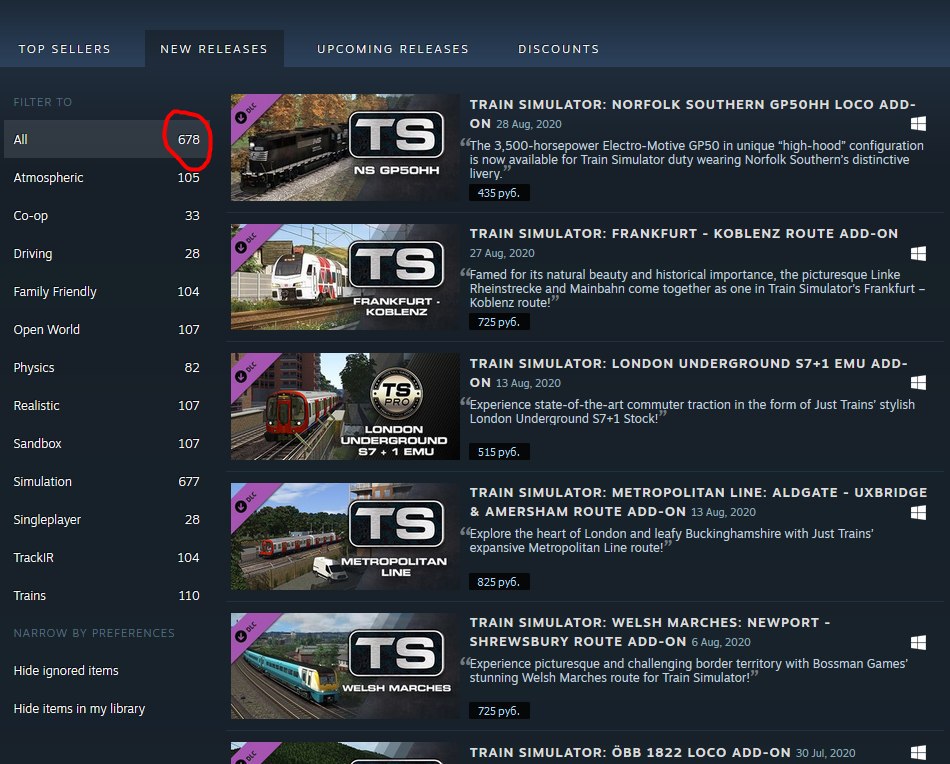Click DLC badge on London Underground thumbnail

click(x=247, y=370)
